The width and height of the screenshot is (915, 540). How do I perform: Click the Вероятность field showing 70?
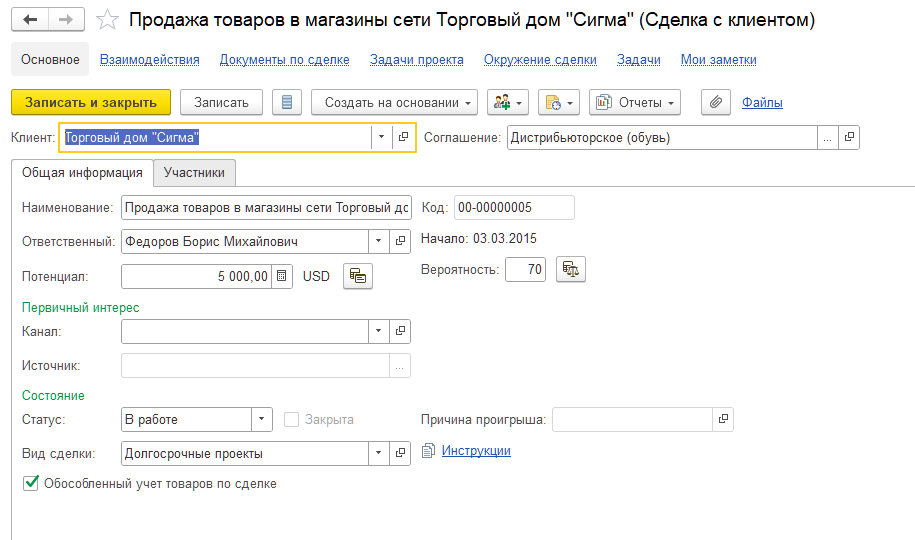(x=526, y=269)
